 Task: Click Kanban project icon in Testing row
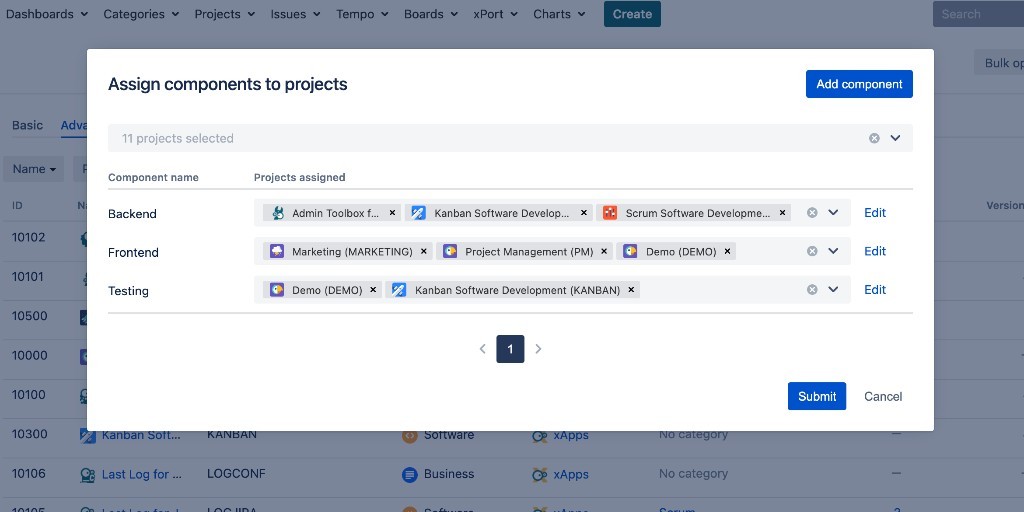[399, 290]
